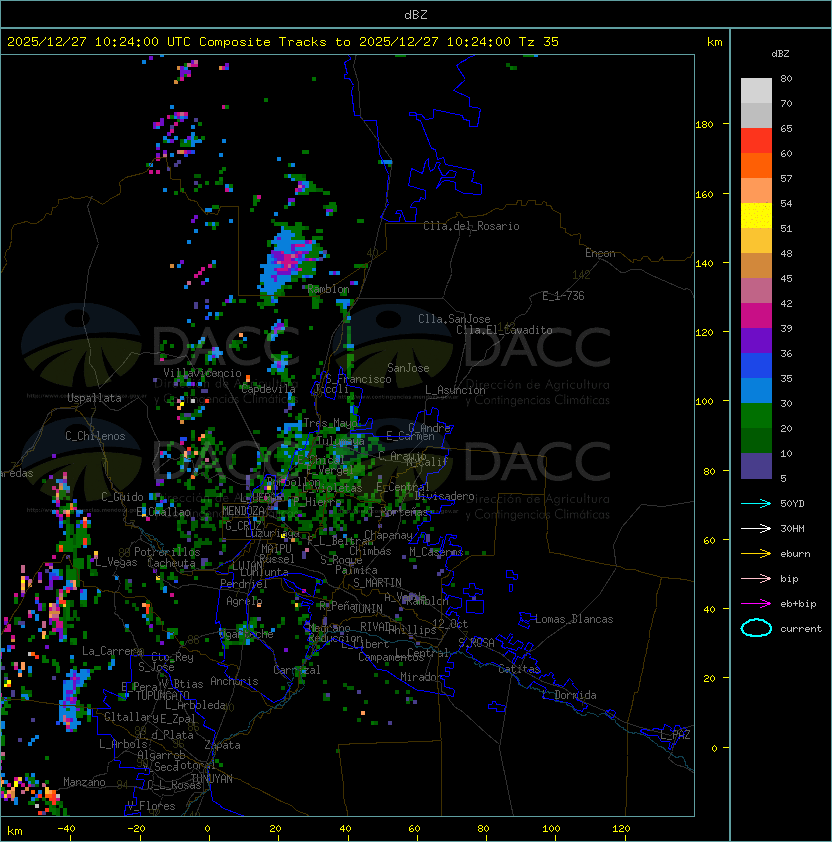Click the C_Chilenos label
Image resolution: width=832 pixels, height=842 pixels.
click(95, 436)
